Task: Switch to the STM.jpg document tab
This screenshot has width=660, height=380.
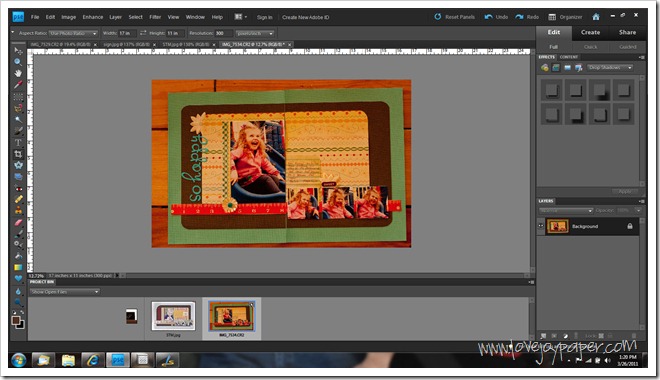Action: [x=186, y=44]
